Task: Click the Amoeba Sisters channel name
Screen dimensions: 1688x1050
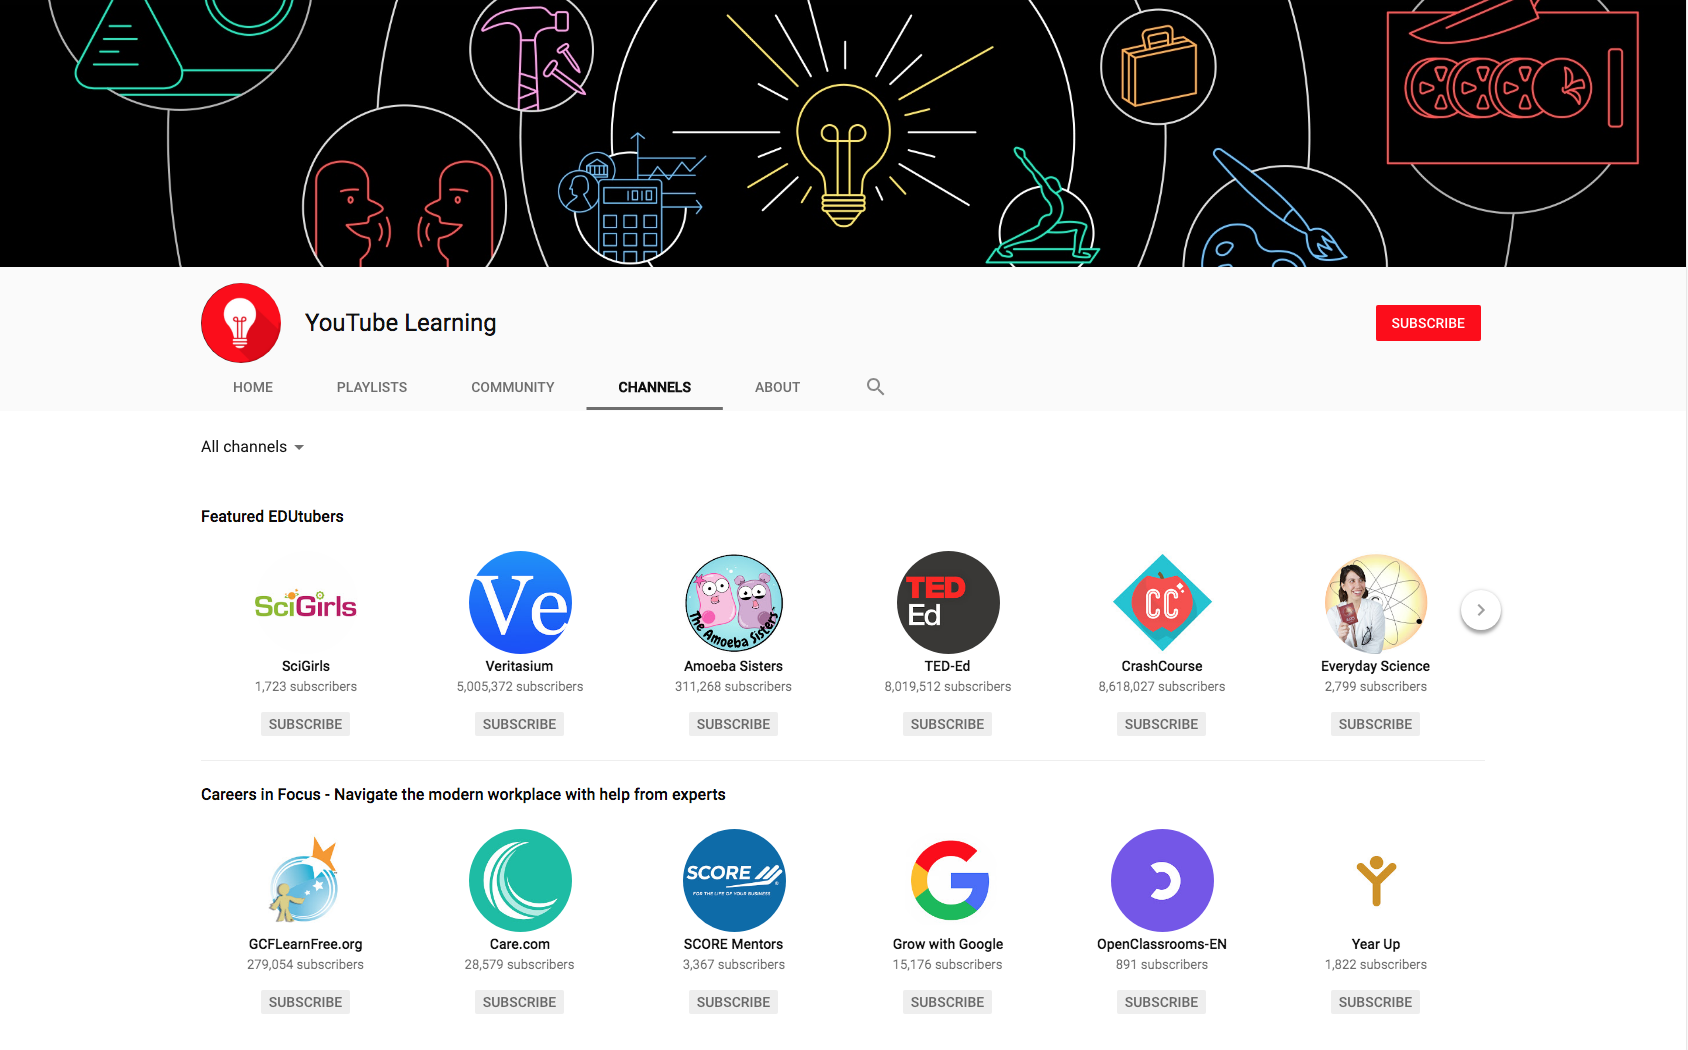Action: (x=734, y=666)
